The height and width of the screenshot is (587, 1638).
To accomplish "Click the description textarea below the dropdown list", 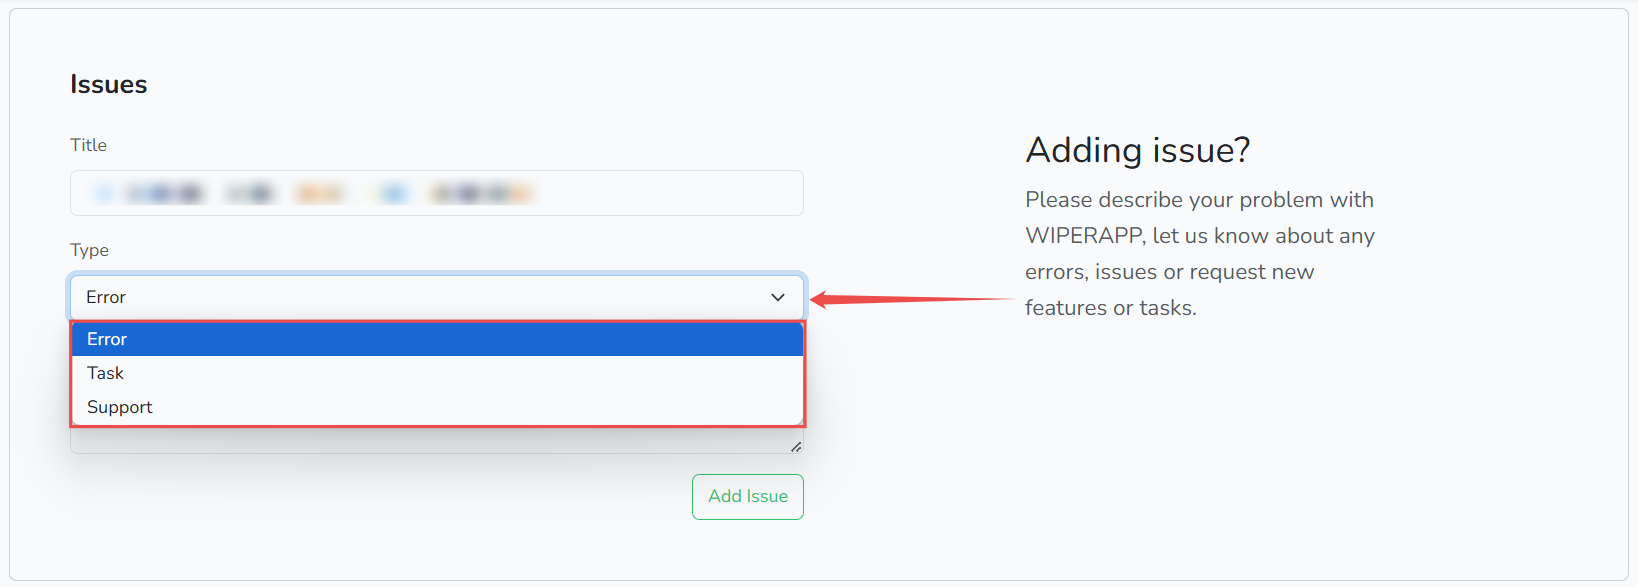I will point(430,441).
